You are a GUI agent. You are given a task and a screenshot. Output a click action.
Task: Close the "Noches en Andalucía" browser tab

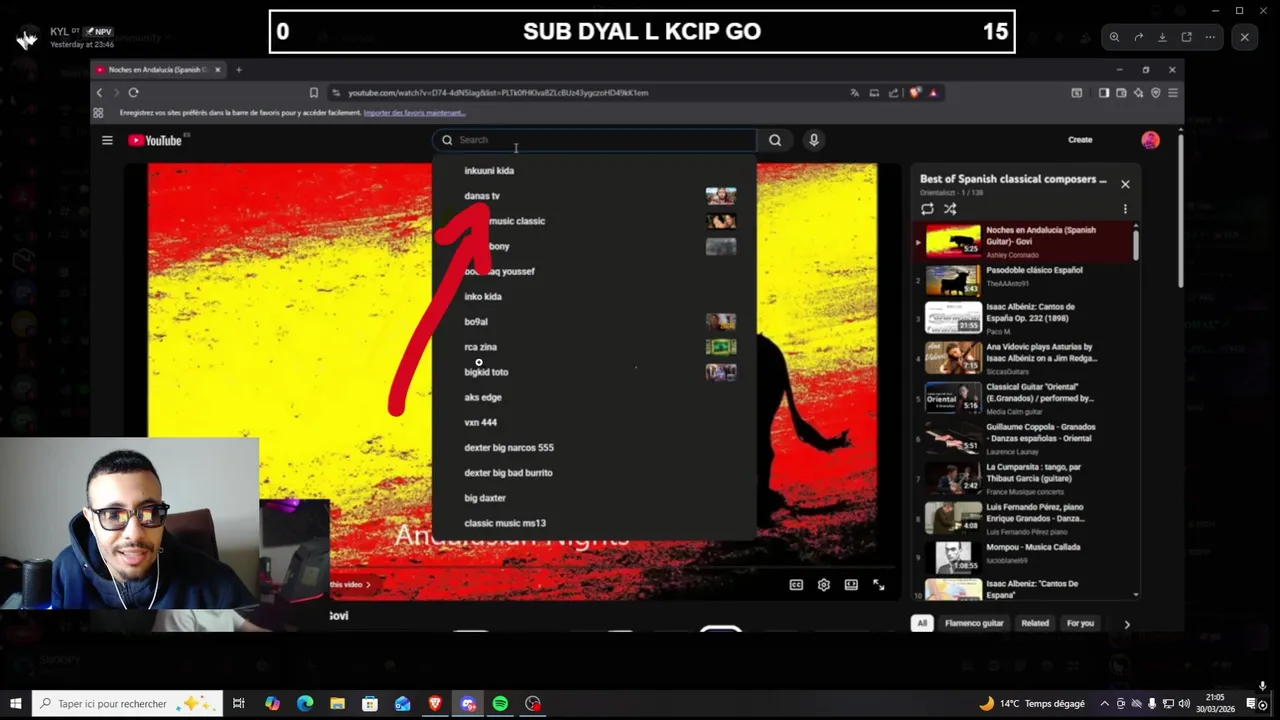(216, 70)
